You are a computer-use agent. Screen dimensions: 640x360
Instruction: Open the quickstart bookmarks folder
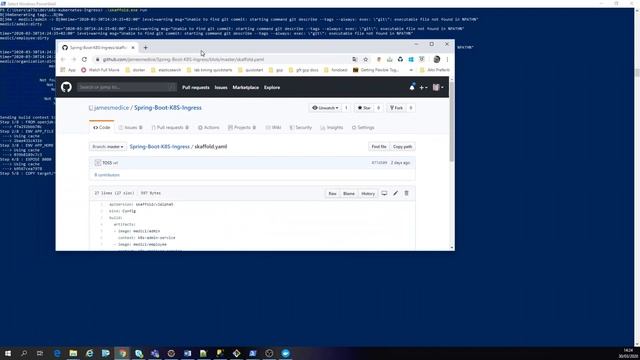pyautogui.click(x=251, y=70)
